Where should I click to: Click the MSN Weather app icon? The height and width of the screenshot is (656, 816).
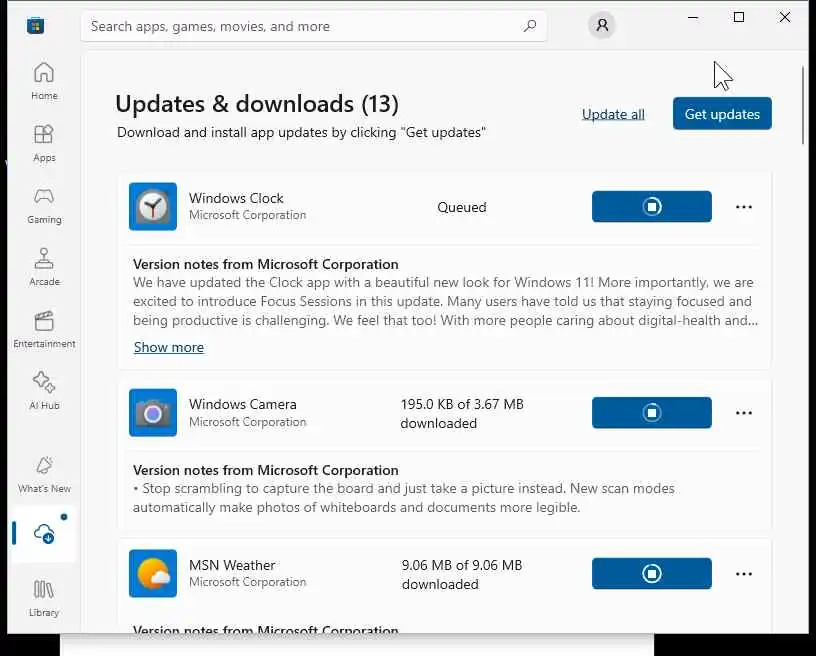click(x=153, y=573)
